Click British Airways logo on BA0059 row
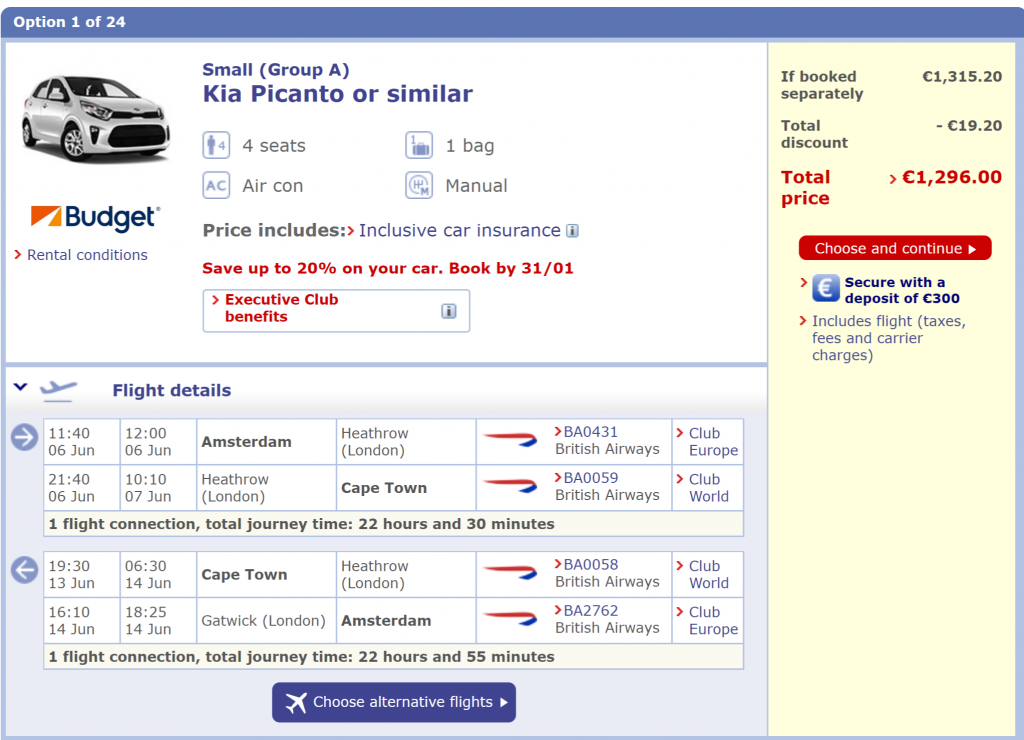Image resolution: width=1024 pixels, height=740 pixels. click(x=510, y=486)
